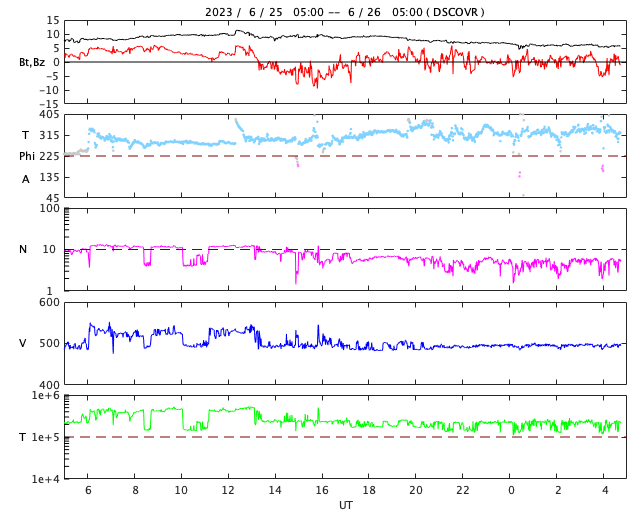Click the 'UT' label under the time axis
Viewport: 640px width, 512px height.
tap(345, 505)
